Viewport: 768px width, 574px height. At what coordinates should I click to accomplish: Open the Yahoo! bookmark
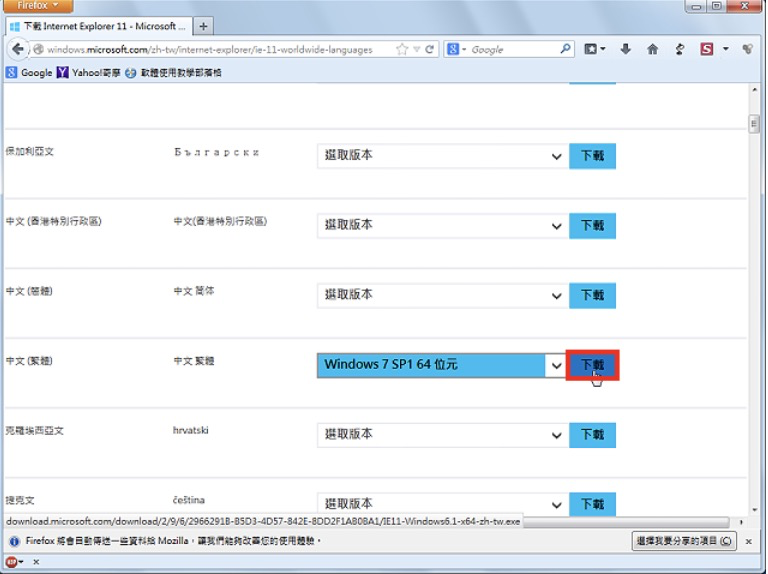point(89,72)
